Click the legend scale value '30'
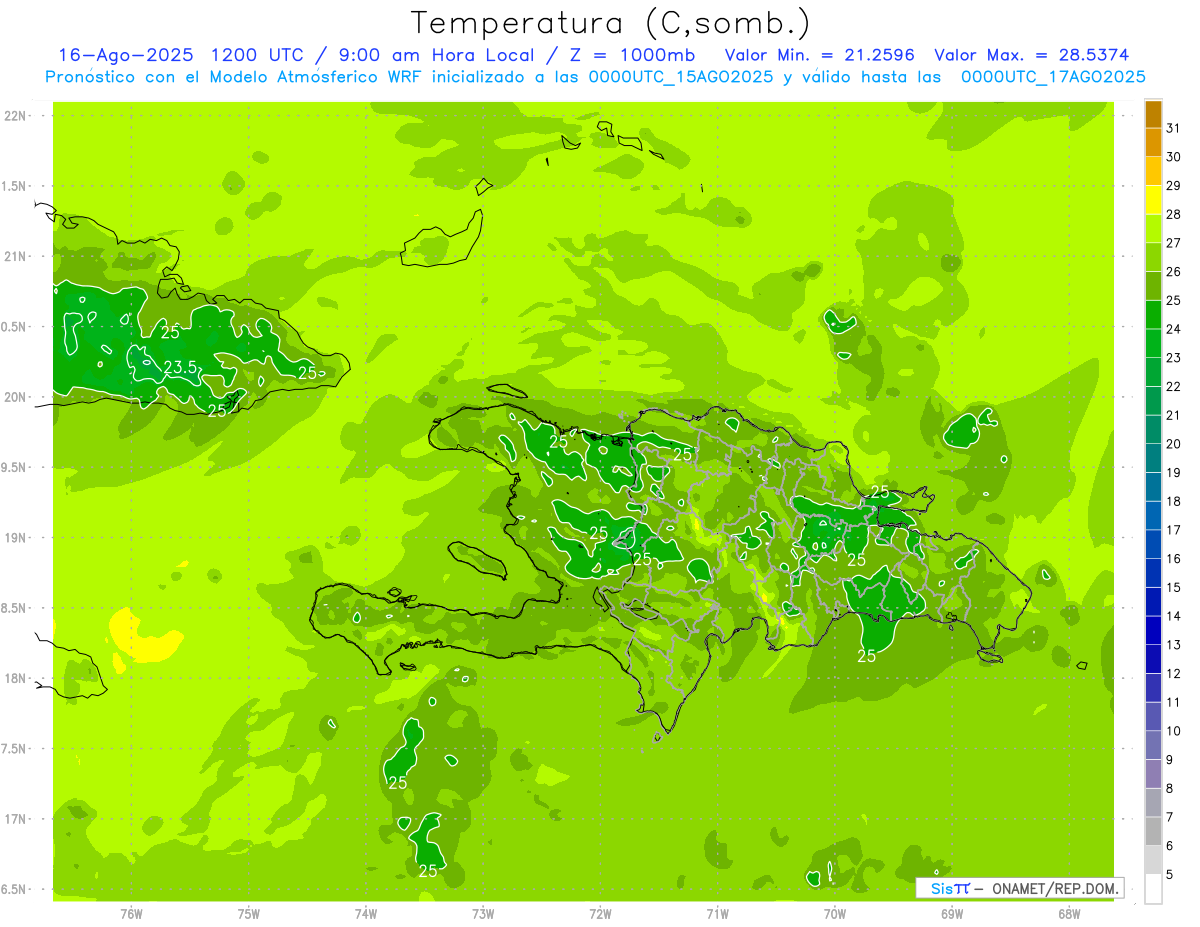Image resolution: width=1200 pixels, height=927 pixels. pos(1173,157)
